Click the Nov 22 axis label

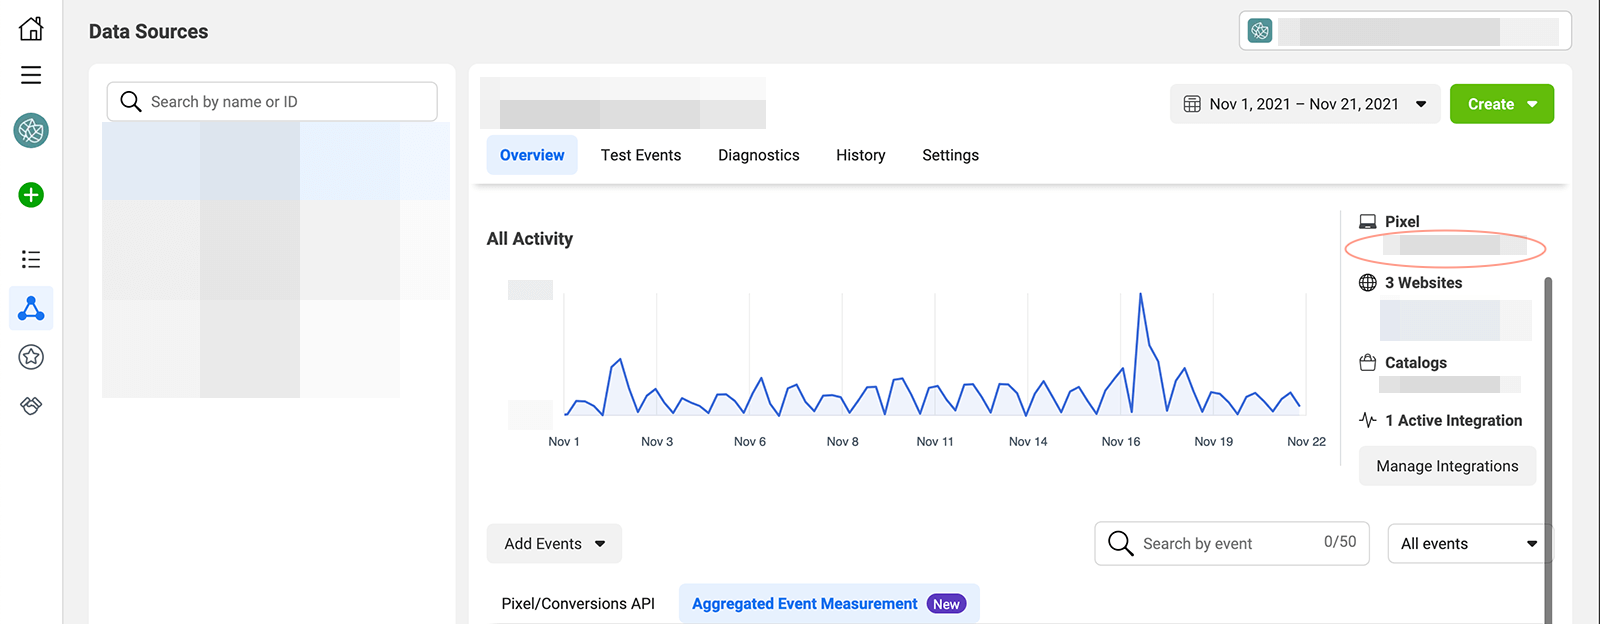[x=1306, y=441]
